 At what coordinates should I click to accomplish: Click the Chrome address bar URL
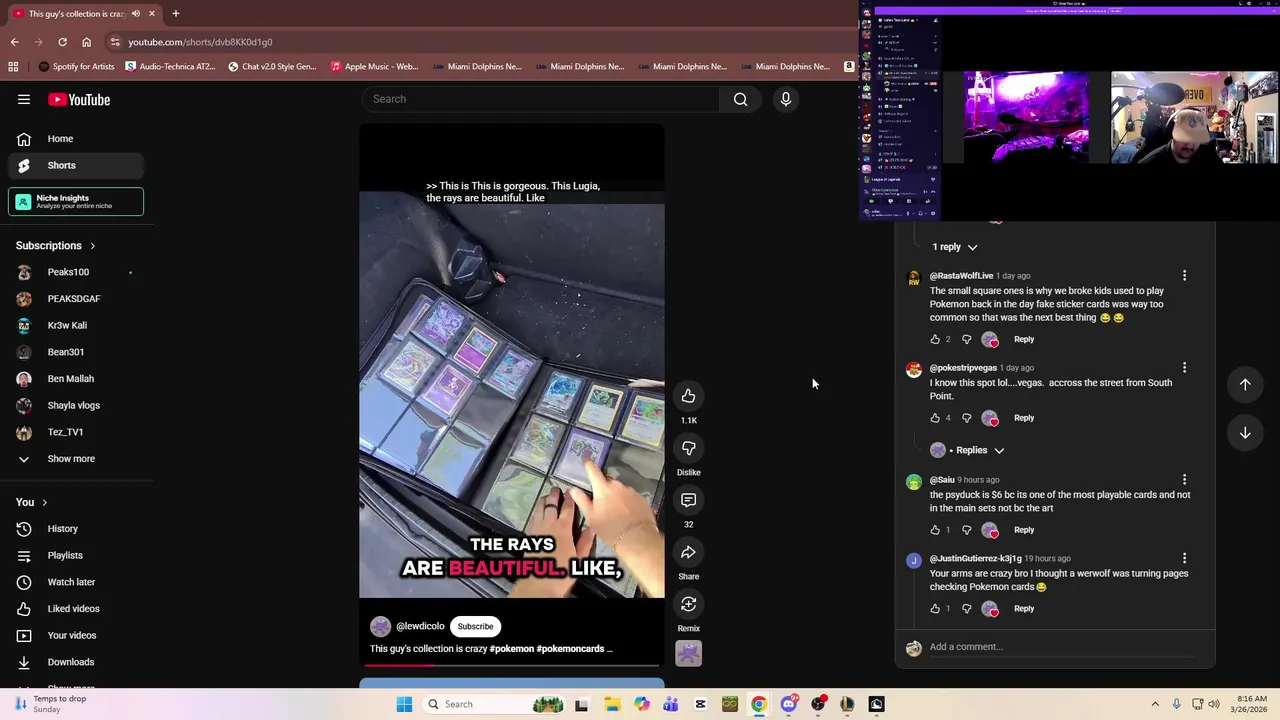click(200, 42)
